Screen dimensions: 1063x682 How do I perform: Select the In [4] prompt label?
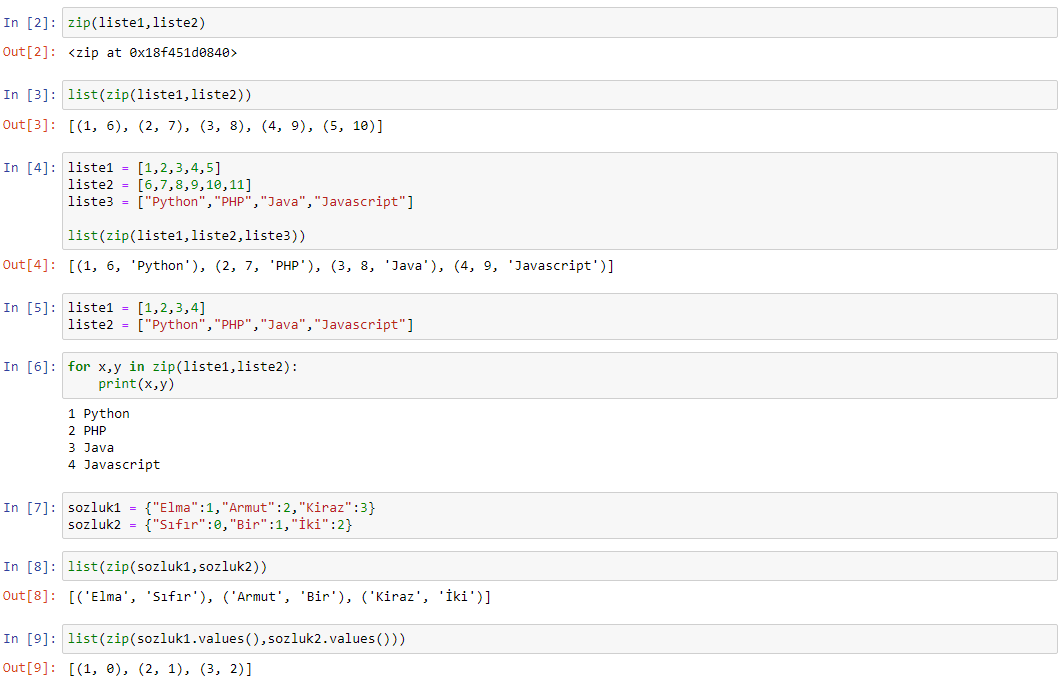point(29,167)
